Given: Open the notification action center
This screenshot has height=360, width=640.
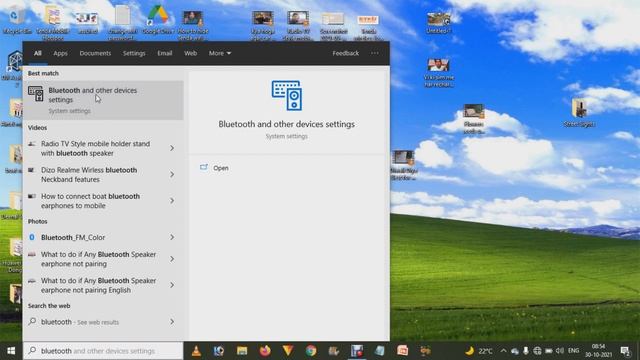Looking at the screenshot, I should coord(625,351).
